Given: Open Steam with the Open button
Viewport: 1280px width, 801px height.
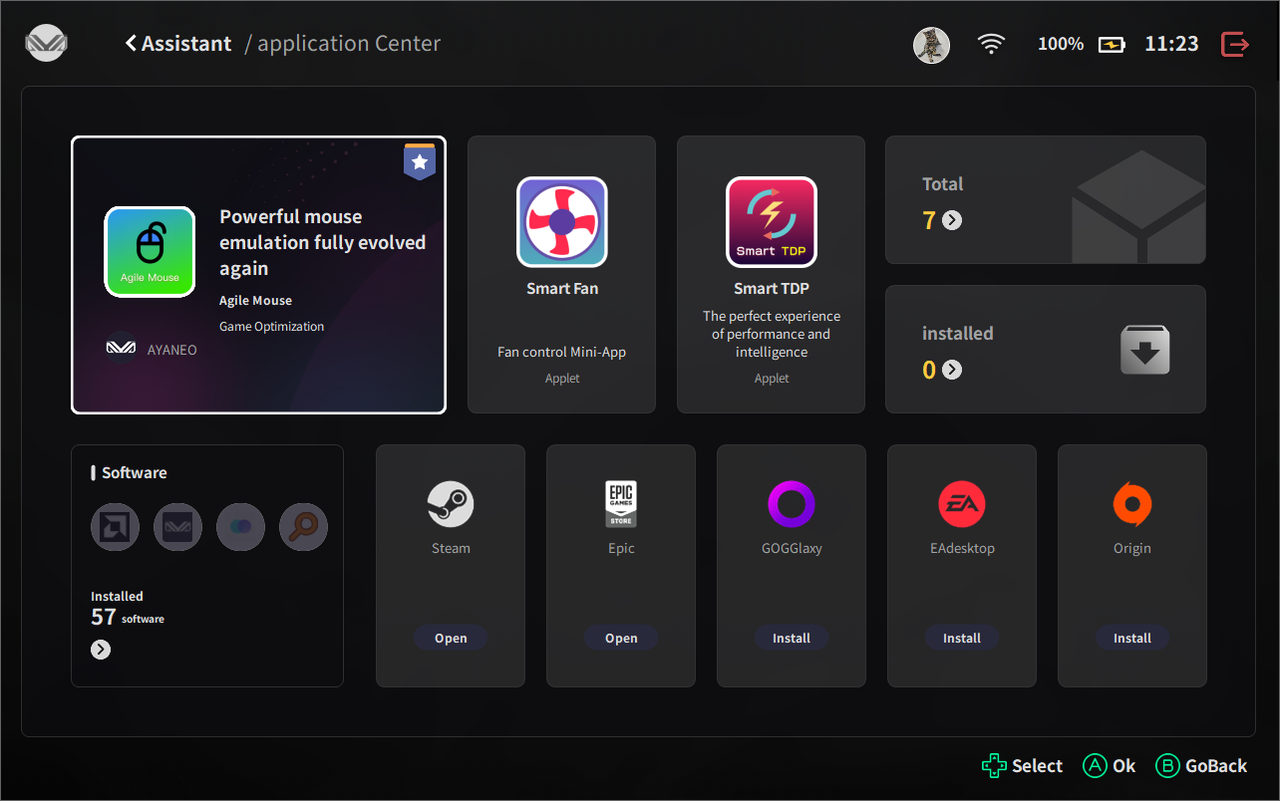Looking at the screenshot, I should click(x=451, y=638).
